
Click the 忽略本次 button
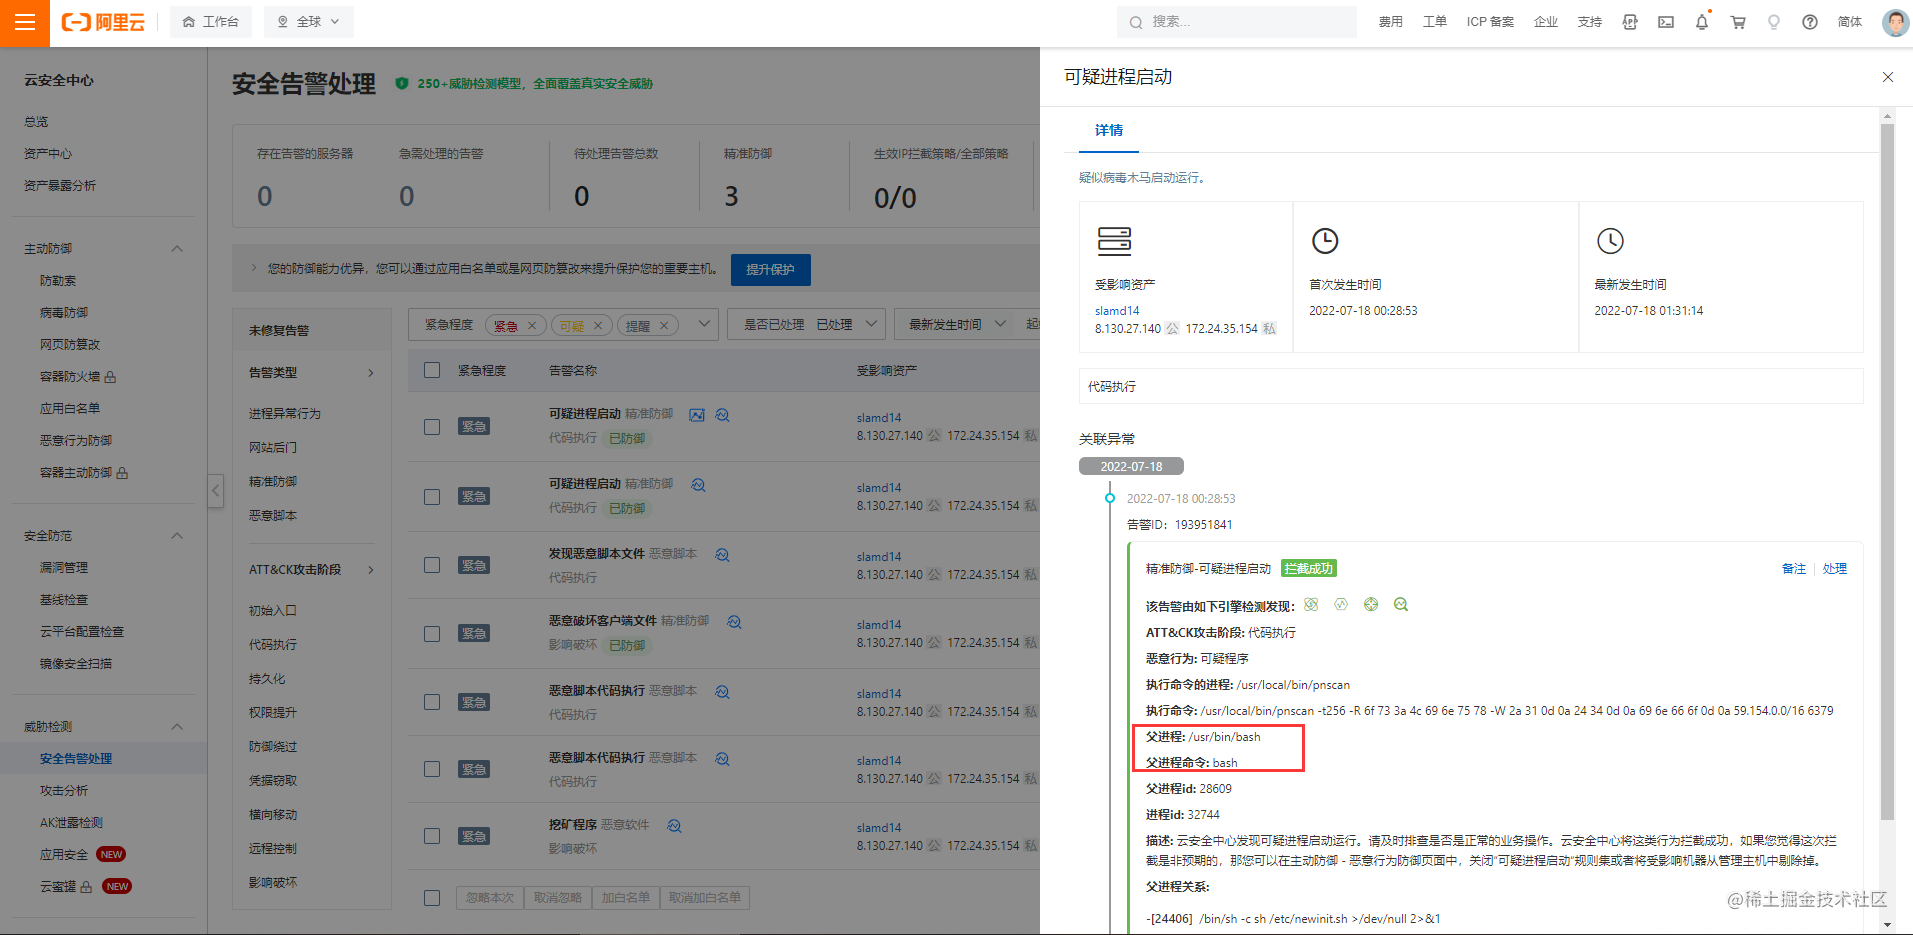[x=490, y=897]
